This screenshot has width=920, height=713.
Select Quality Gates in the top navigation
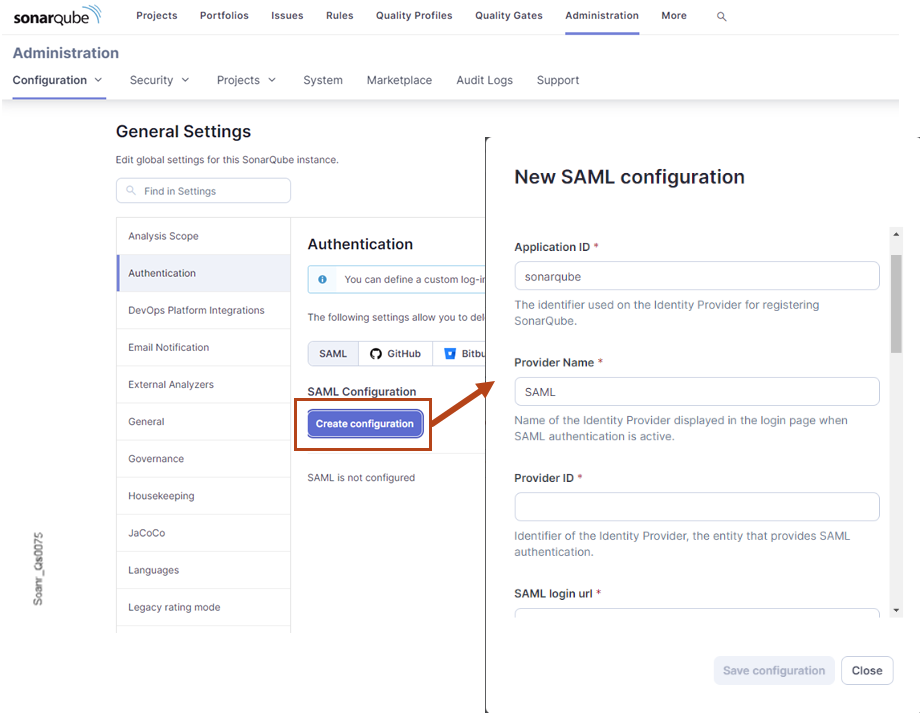coord(508,16)
